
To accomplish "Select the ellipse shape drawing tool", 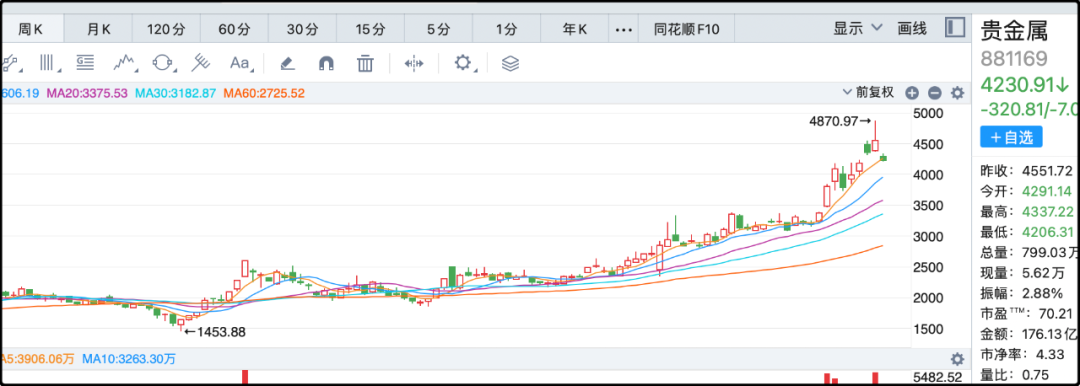I will point(163,63).
